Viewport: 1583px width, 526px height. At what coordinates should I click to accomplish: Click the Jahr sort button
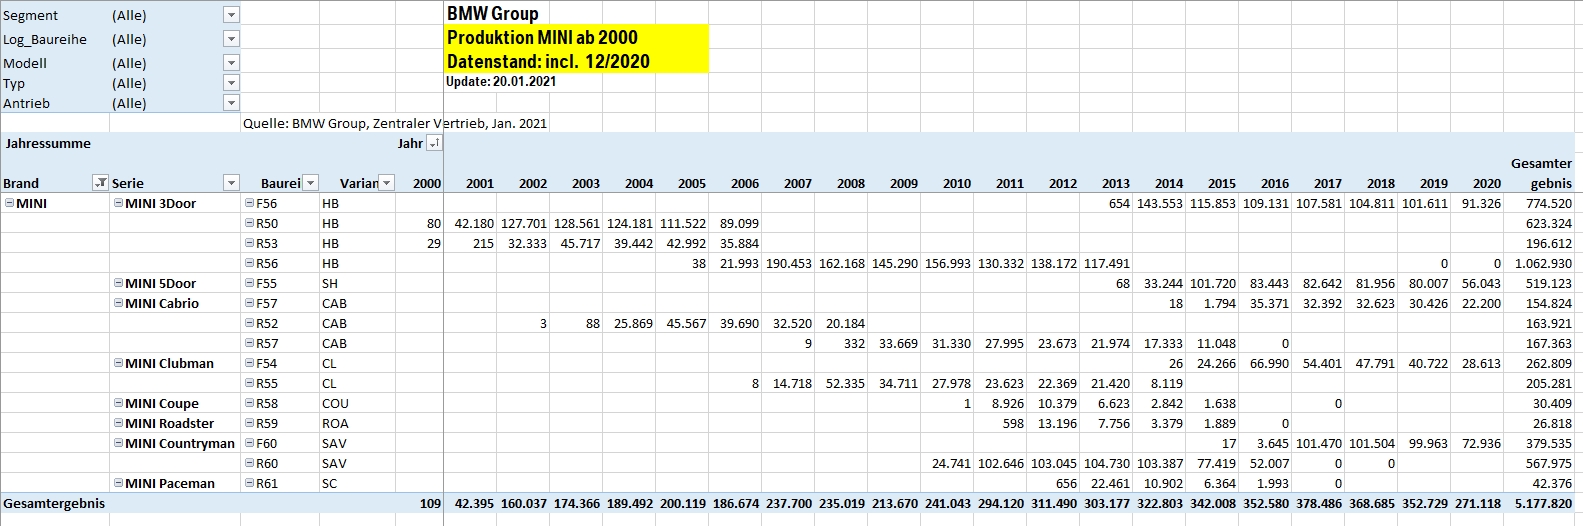[434, 144]
